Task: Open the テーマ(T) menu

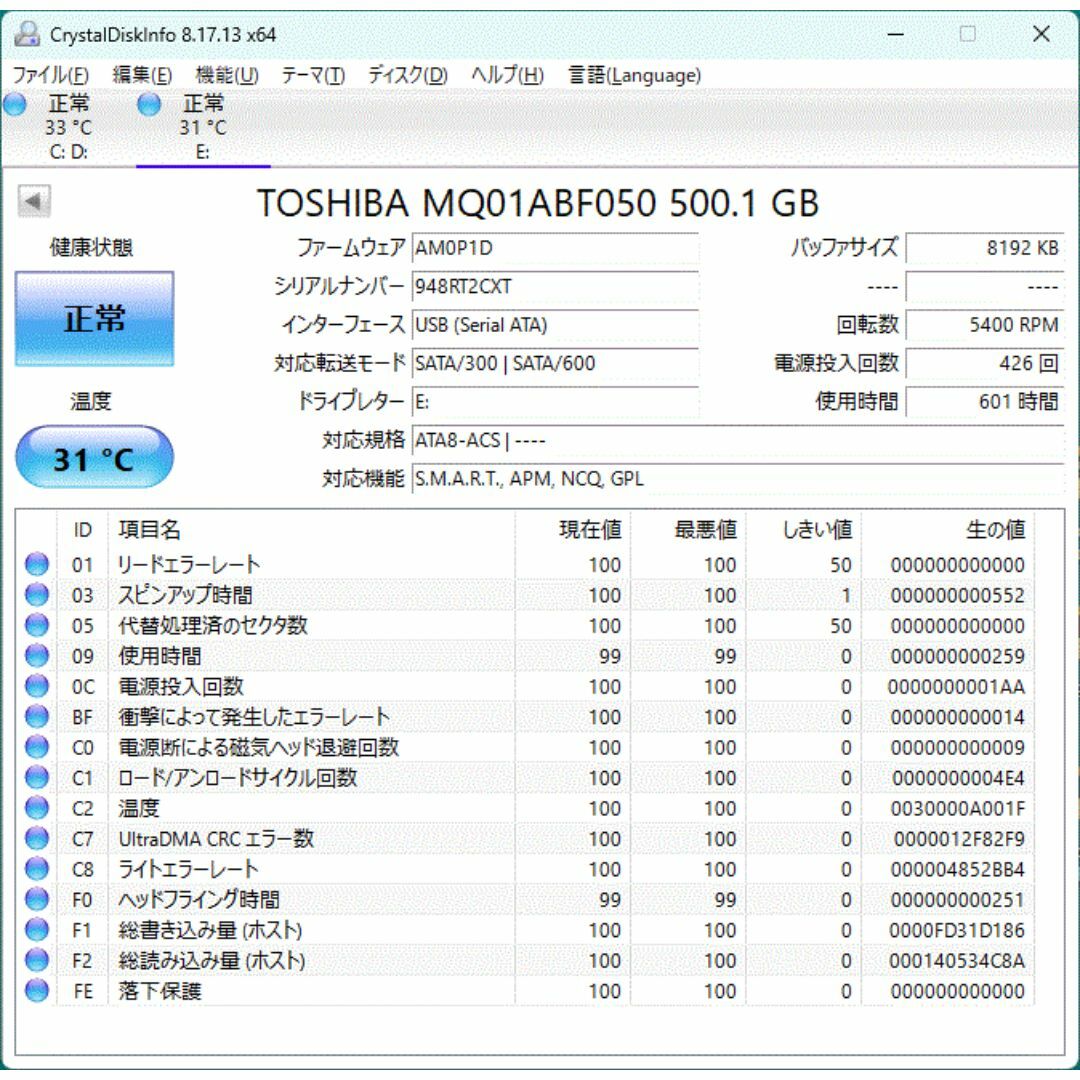Action: pos(313,74)
